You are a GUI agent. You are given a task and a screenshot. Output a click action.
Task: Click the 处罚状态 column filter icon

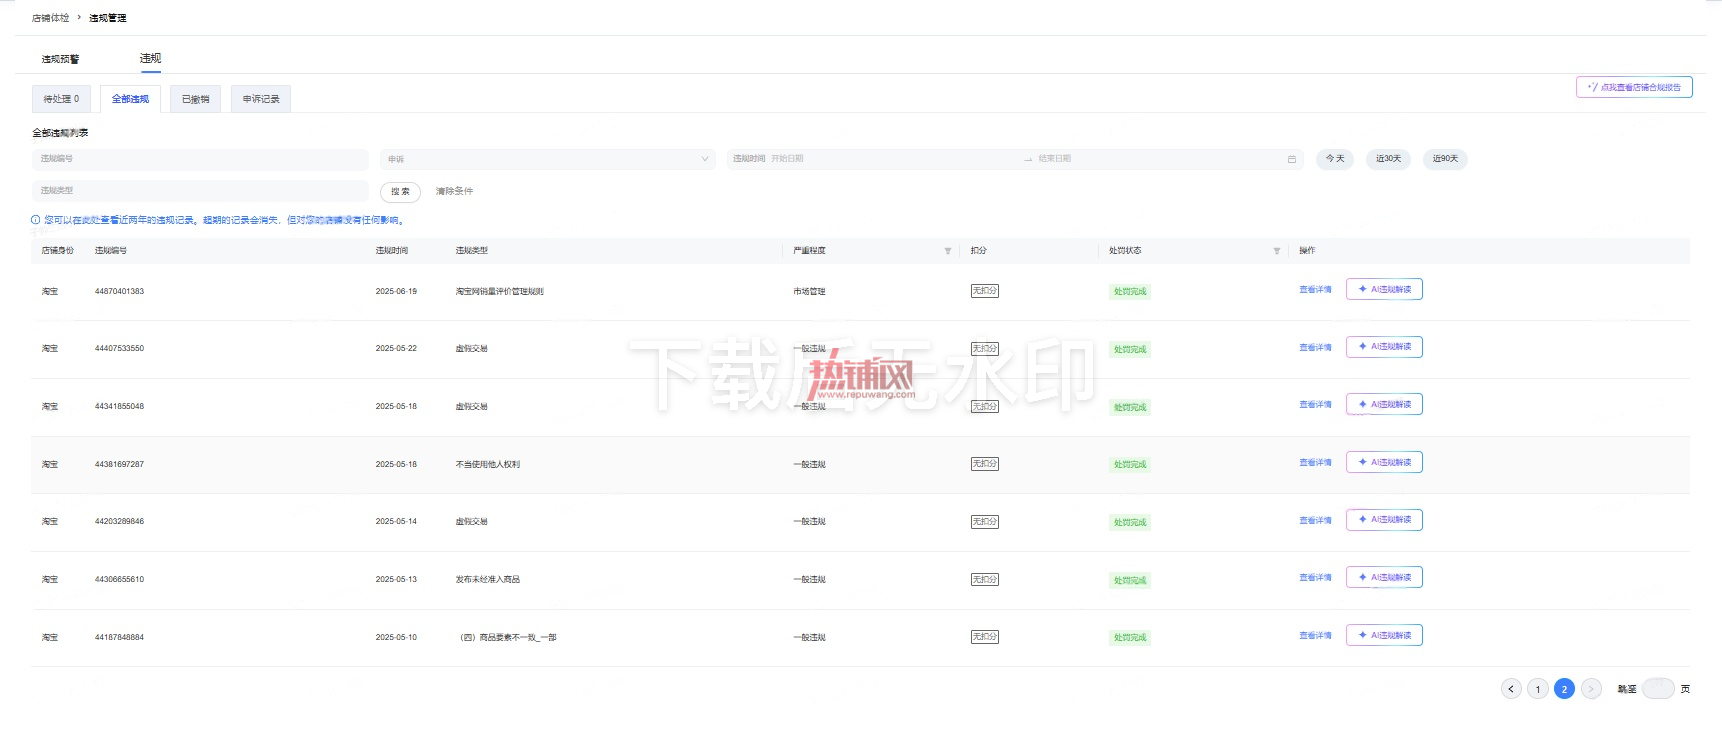tap(1276, 251)
